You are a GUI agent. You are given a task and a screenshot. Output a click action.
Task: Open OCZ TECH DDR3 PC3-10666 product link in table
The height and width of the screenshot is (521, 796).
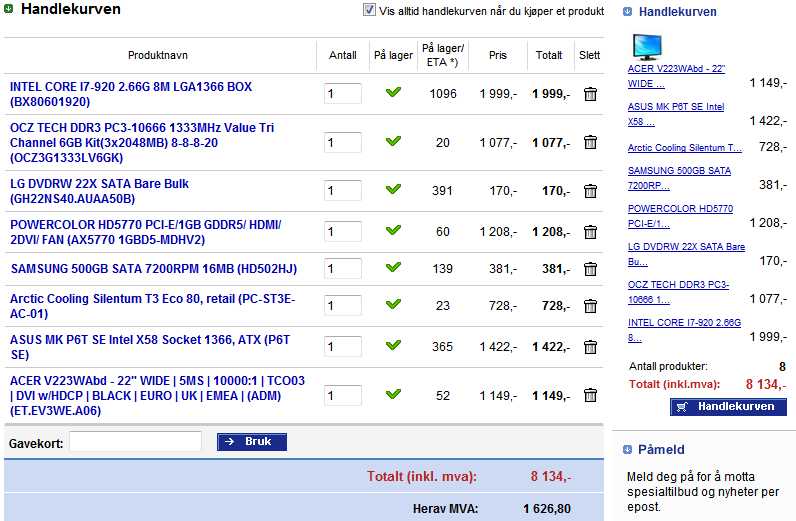[x=142, y=143]
